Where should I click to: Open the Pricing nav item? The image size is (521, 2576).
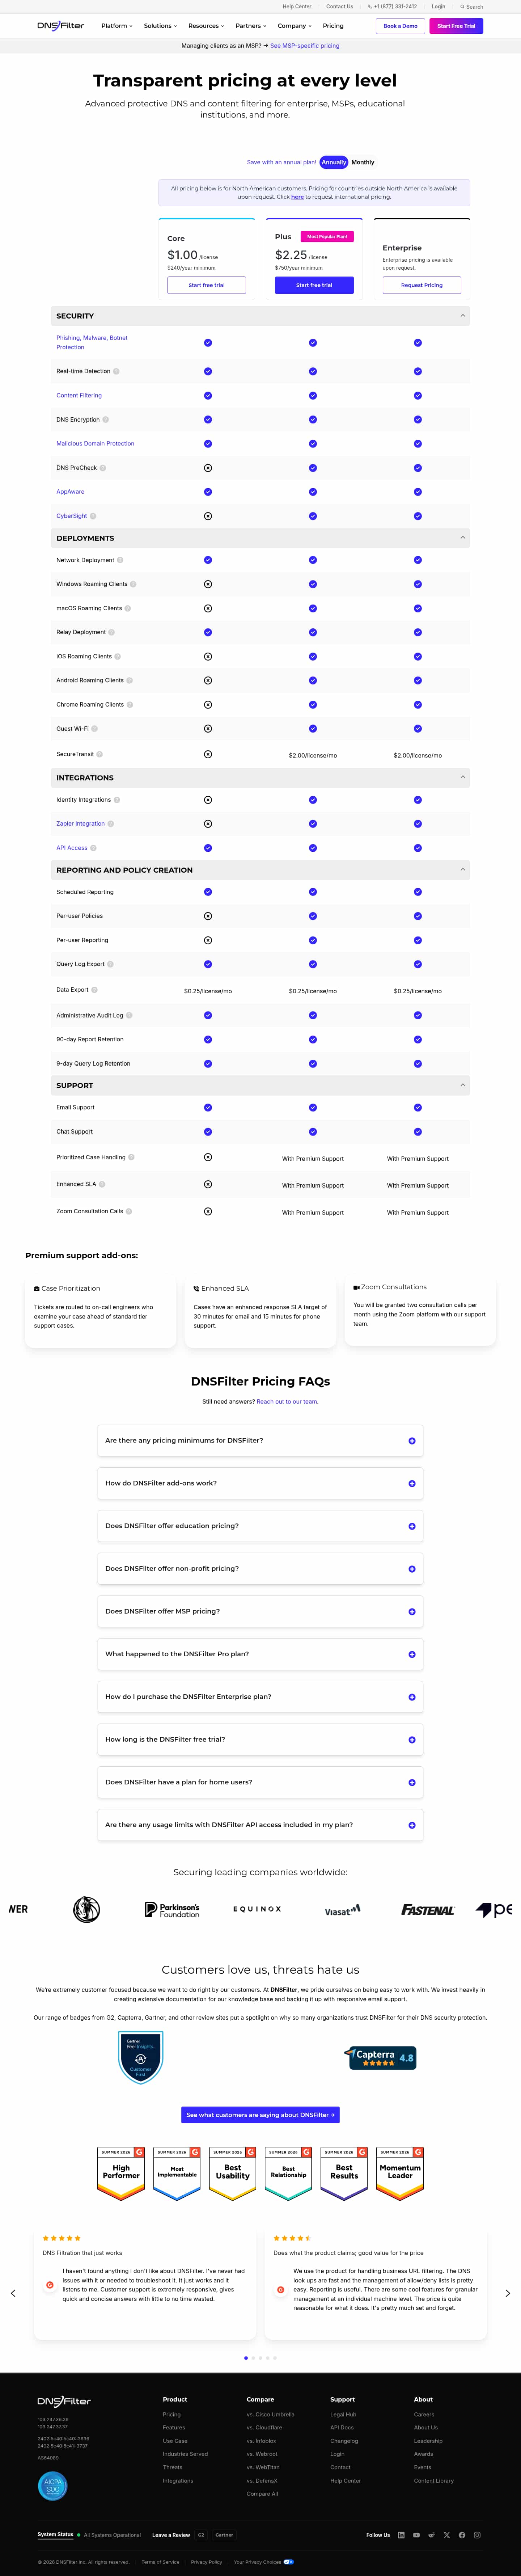(x=333, y=26)
